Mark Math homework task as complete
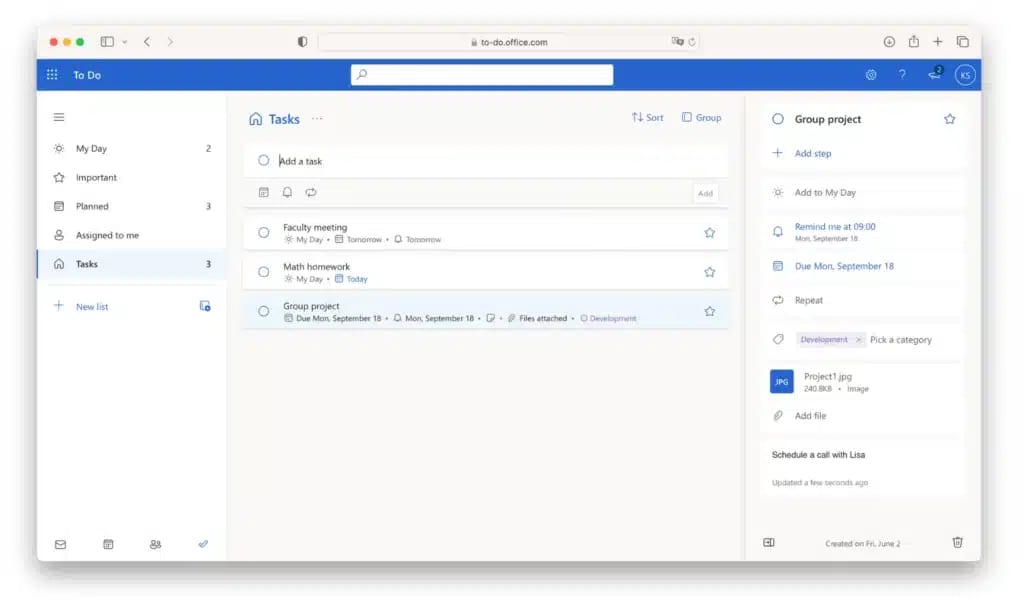1024x610 pixels. (x=263, y=272)
